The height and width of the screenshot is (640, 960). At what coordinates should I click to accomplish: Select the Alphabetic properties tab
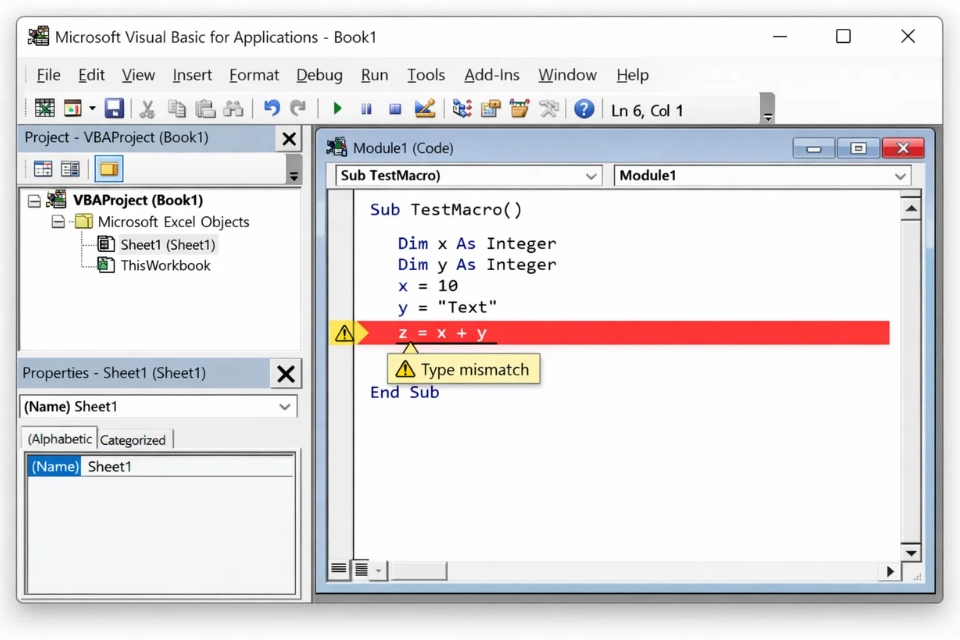58,438
